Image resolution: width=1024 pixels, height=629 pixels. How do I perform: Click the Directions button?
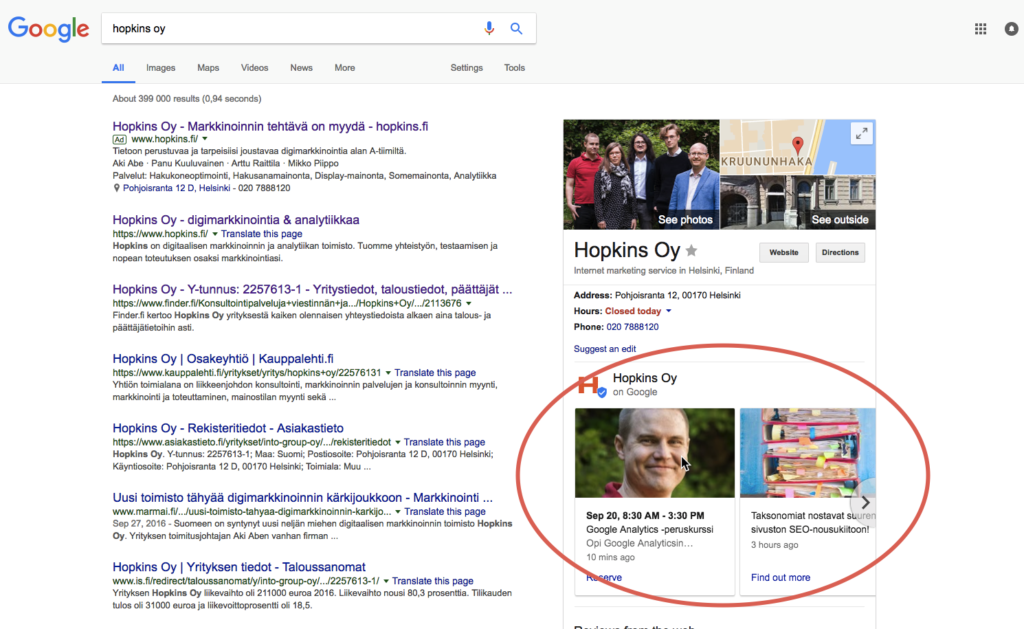[x=840, y=253]
